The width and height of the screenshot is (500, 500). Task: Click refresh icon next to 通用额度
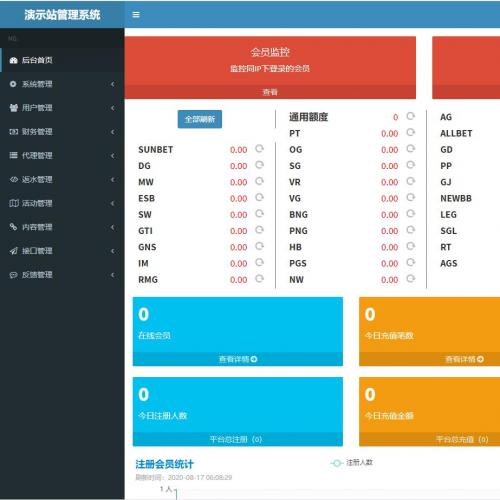pyautogui.click(x=411, y=116)
